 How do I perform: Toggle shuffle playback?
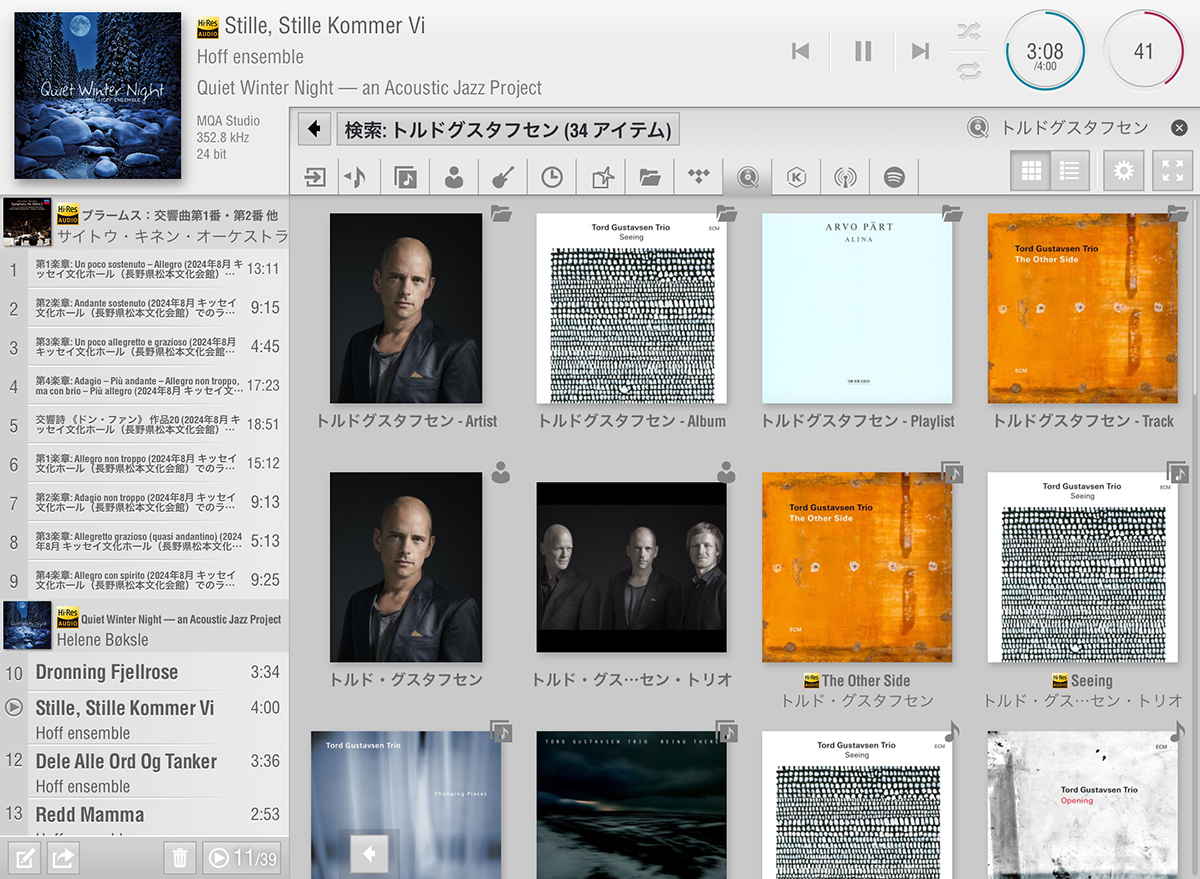pyautogui.click(x=967, y=31)
